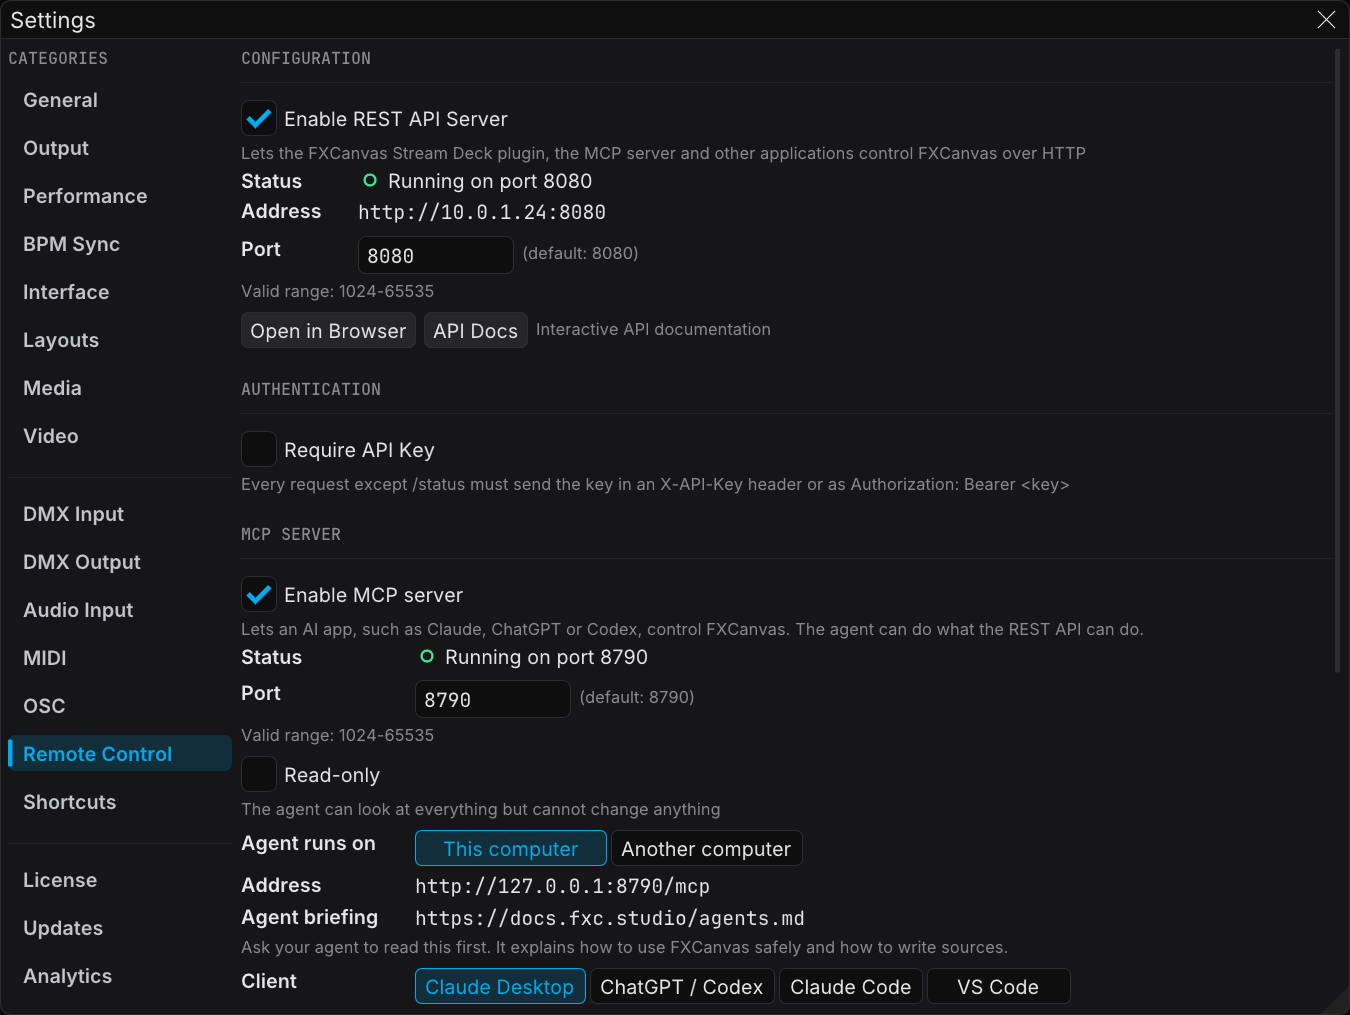Click the REST address http://10.0.1.24:8080
The width and height of the screenshot is (1350, 1015).
point(482,212)
